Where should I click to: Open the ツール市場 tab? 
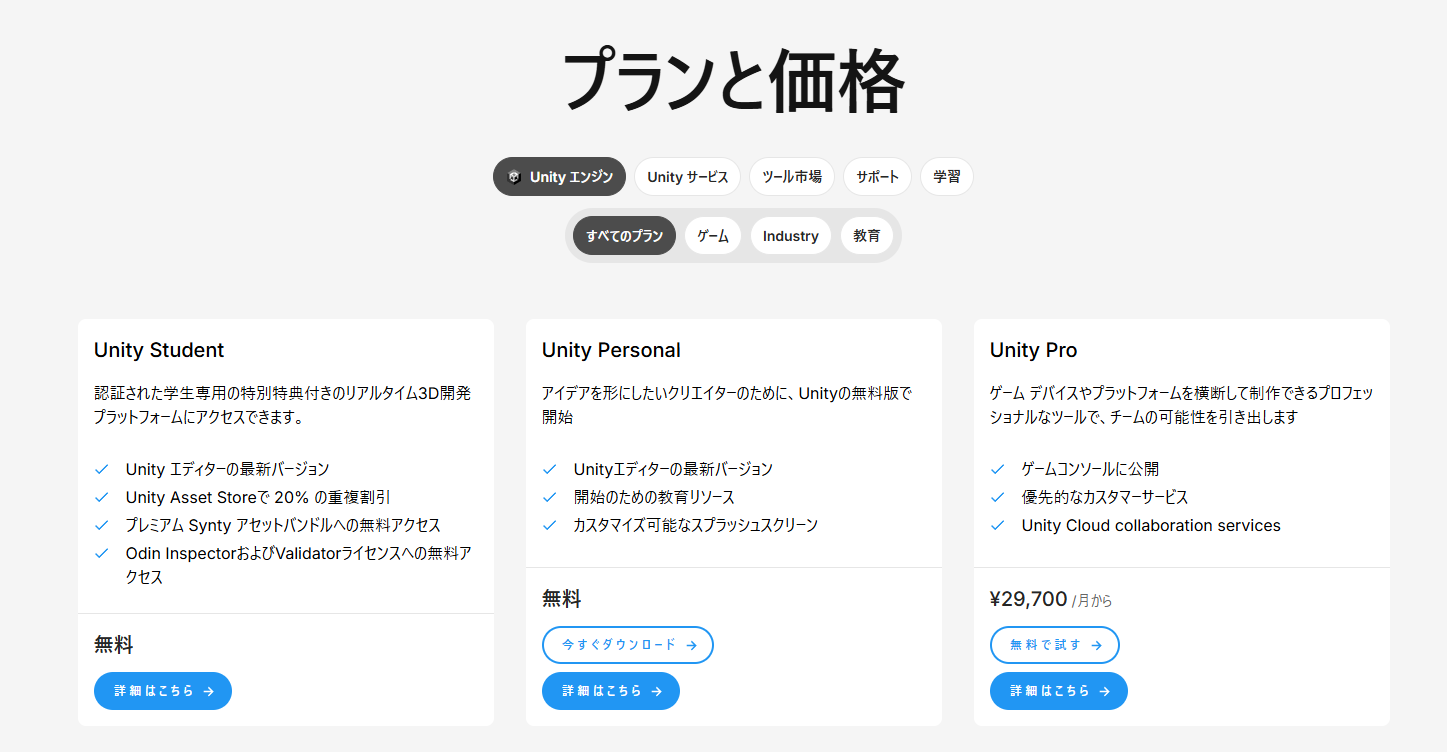(x=791, y=176)
